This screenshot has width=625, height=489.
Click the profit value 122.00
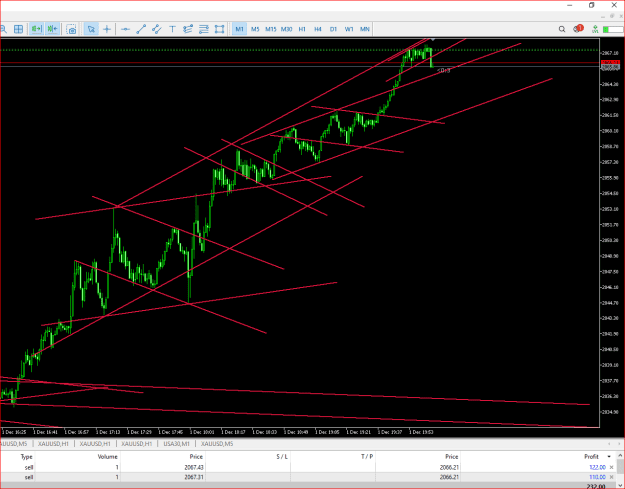click(x=597, y=467)
